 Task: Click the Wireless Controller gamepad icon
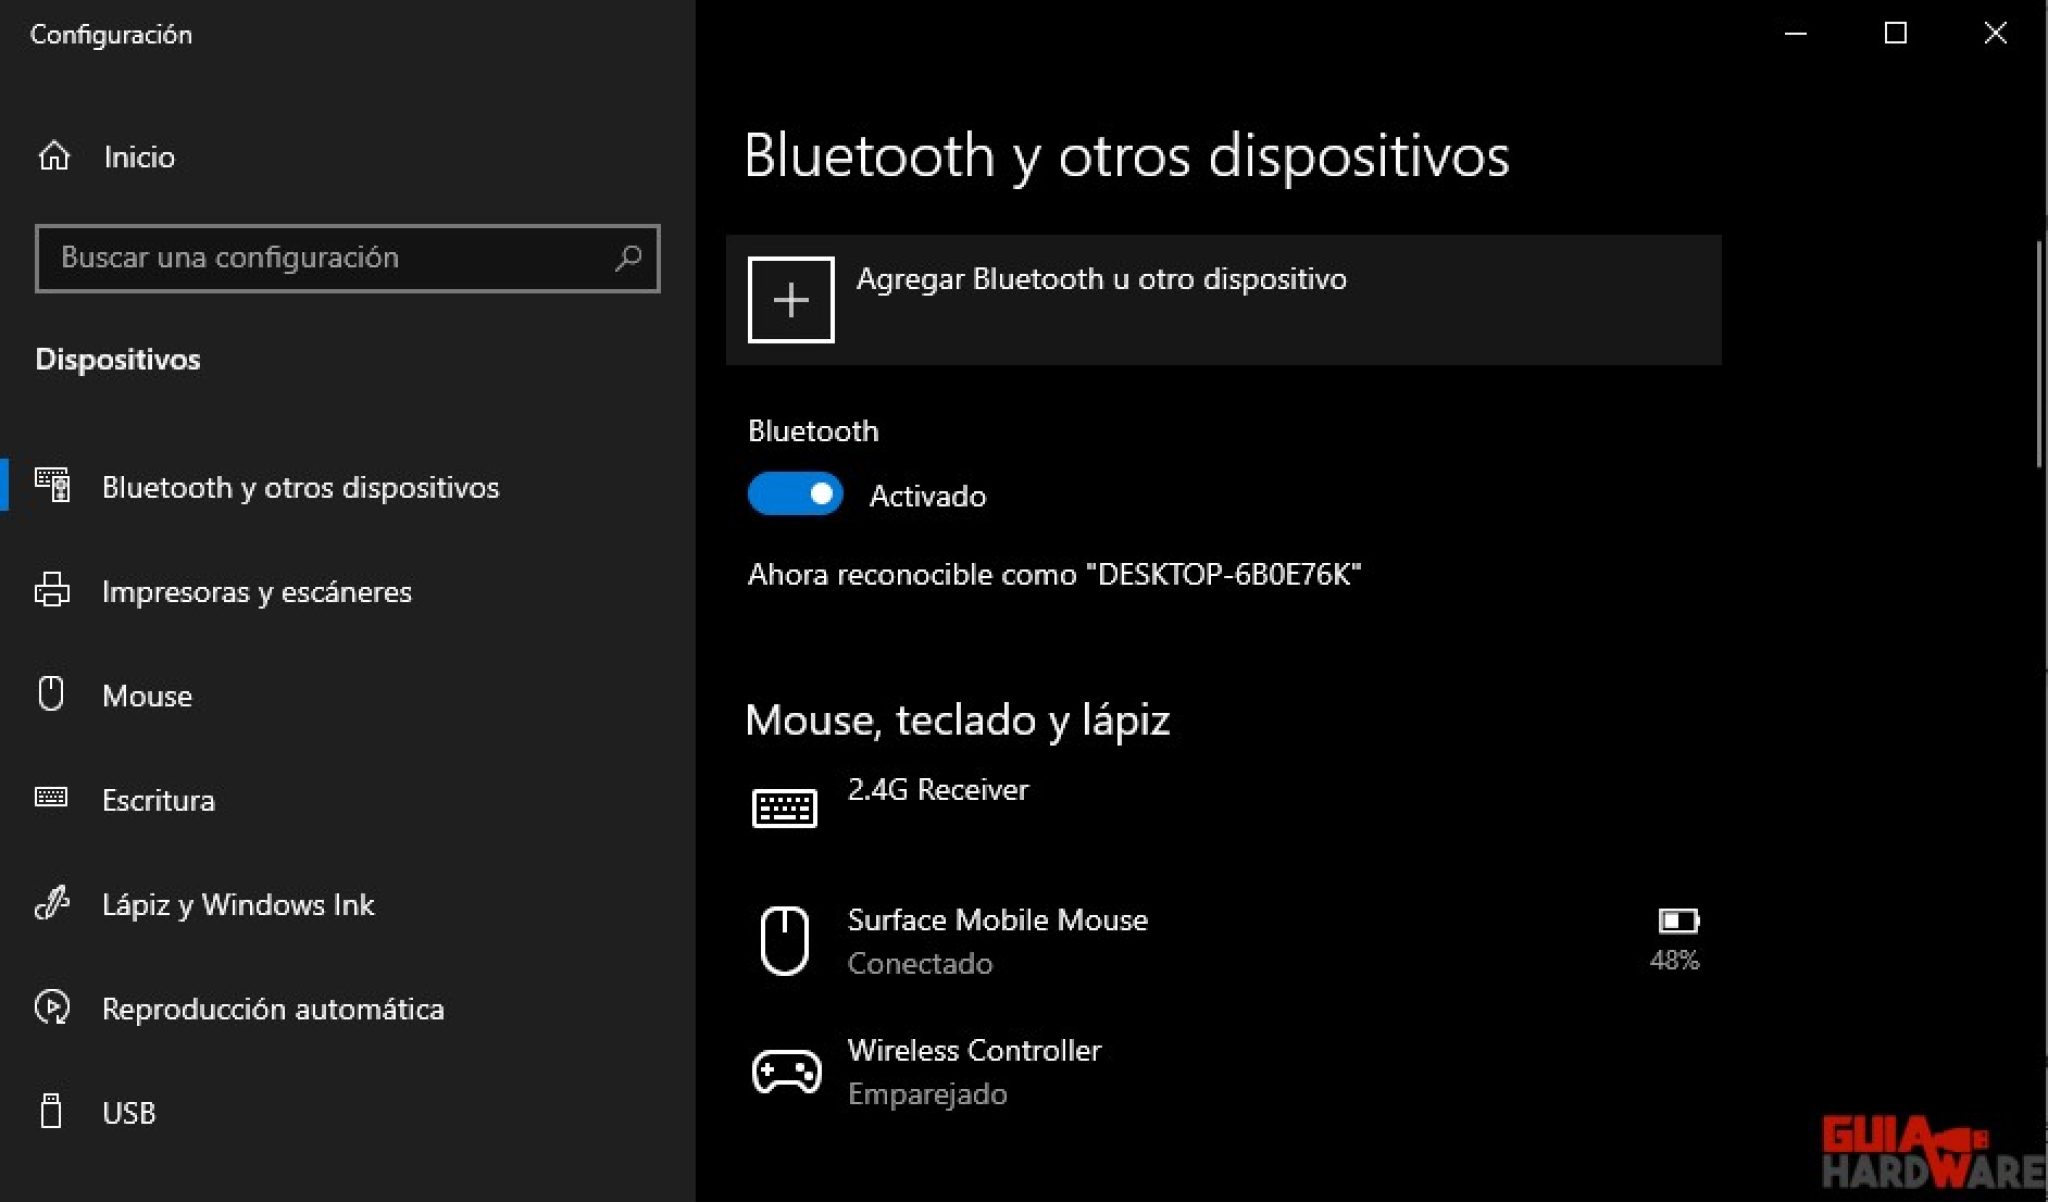point(787,1072)
